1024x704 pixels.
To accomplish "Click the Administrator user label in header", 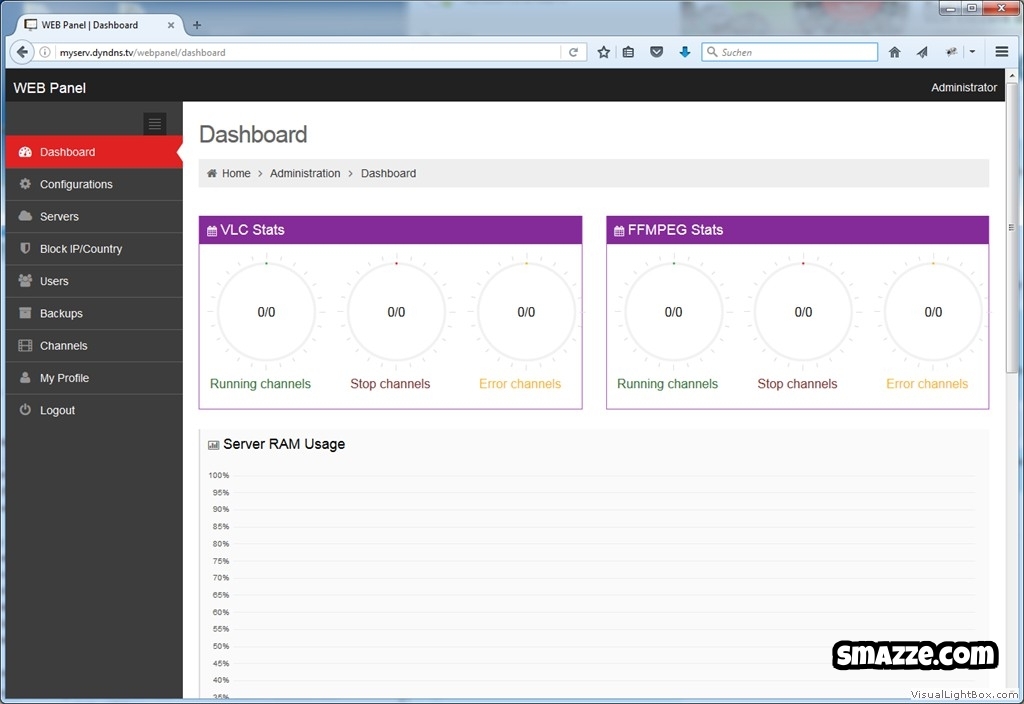I will (x=964, y=88).
